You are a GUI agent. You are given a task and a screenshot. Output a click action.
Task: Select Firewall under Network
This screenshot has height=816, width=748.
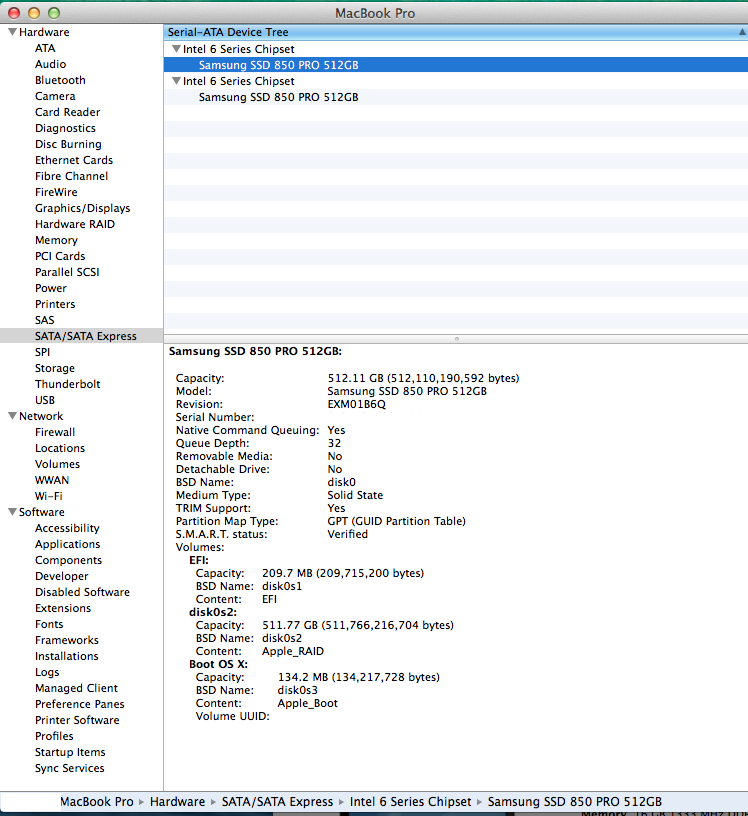[55, 432]
